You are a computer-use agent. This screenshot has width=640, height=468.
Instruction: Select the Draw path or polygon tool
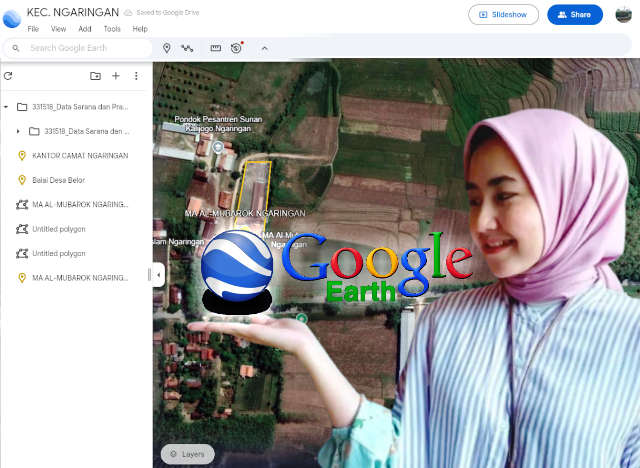186,48
